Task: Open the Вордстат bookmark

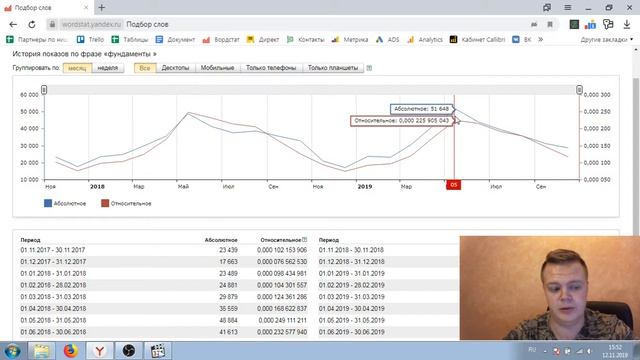Action: tap(221, 40)
